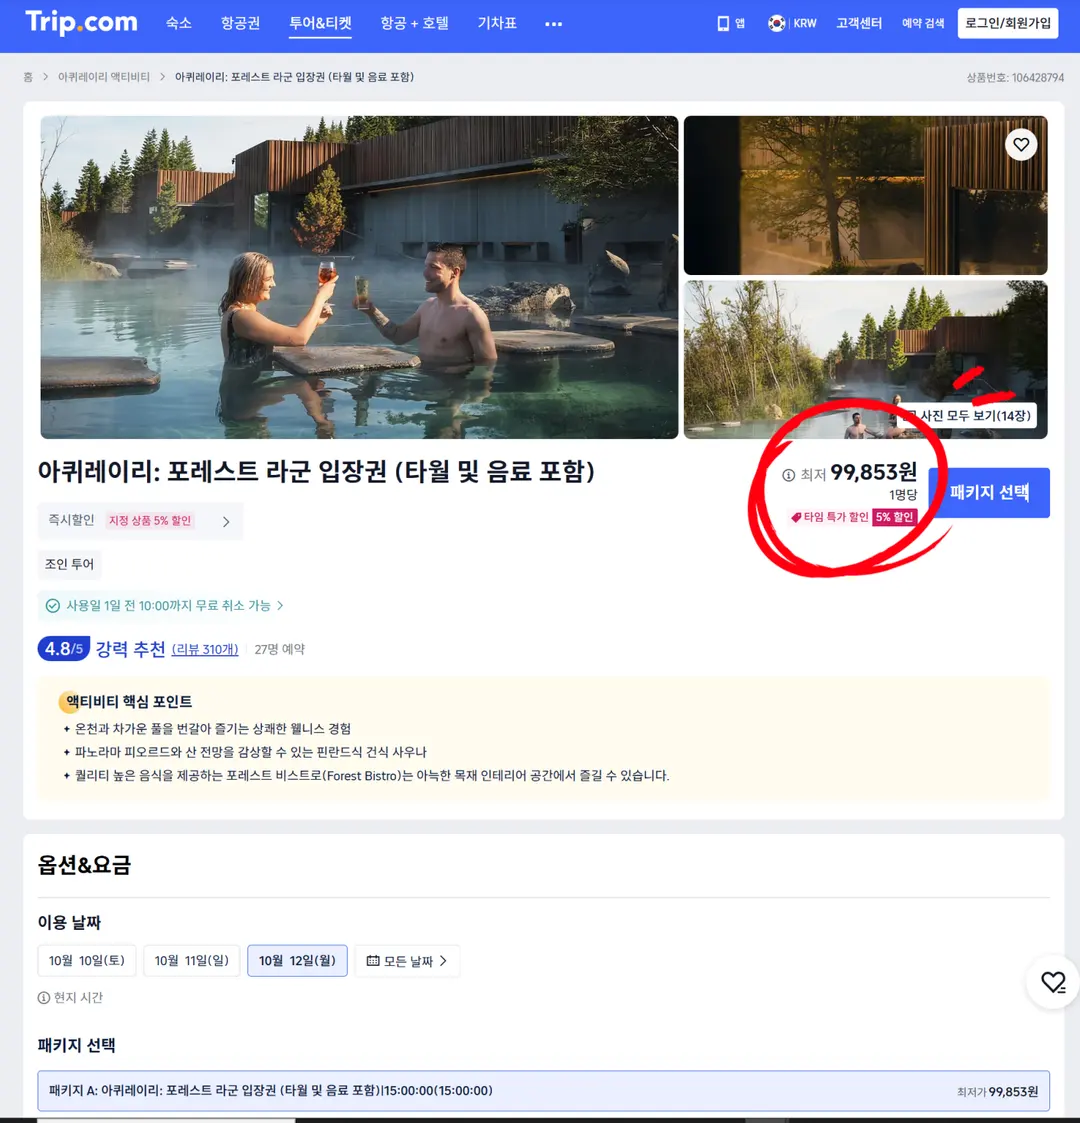Select 패키지 A package row
This screenshot has height=1123, width=1080.
click(x=544, y=1091)
